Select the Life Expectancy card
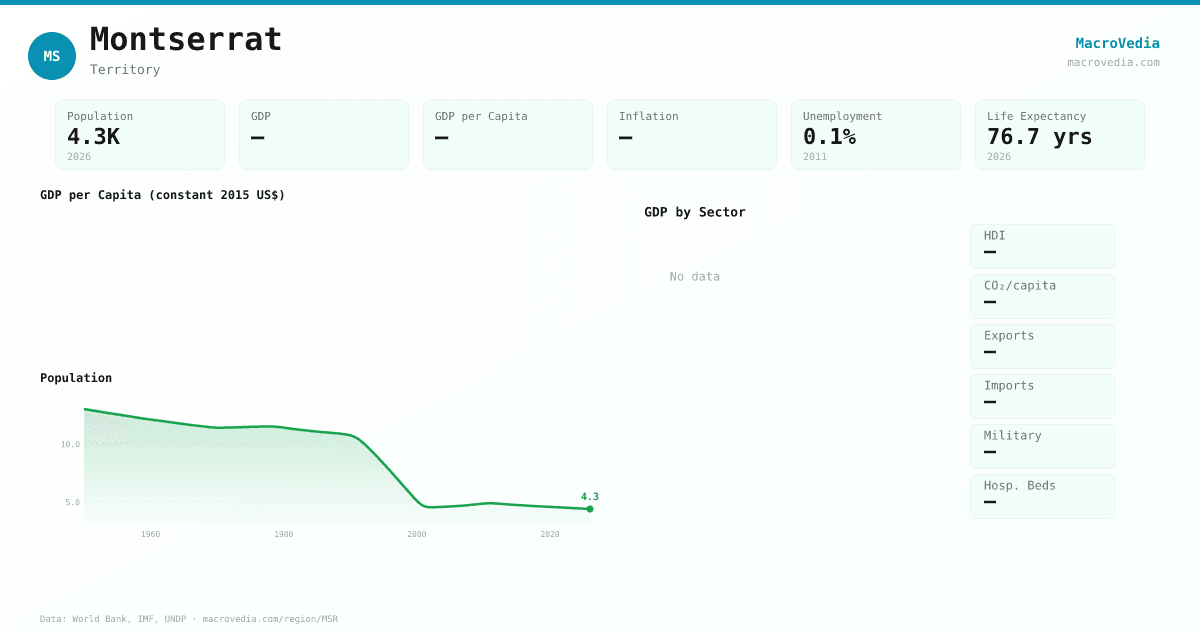This screenshot has width=1200, height=630. pyautogui.click(x=1060, y=135)
